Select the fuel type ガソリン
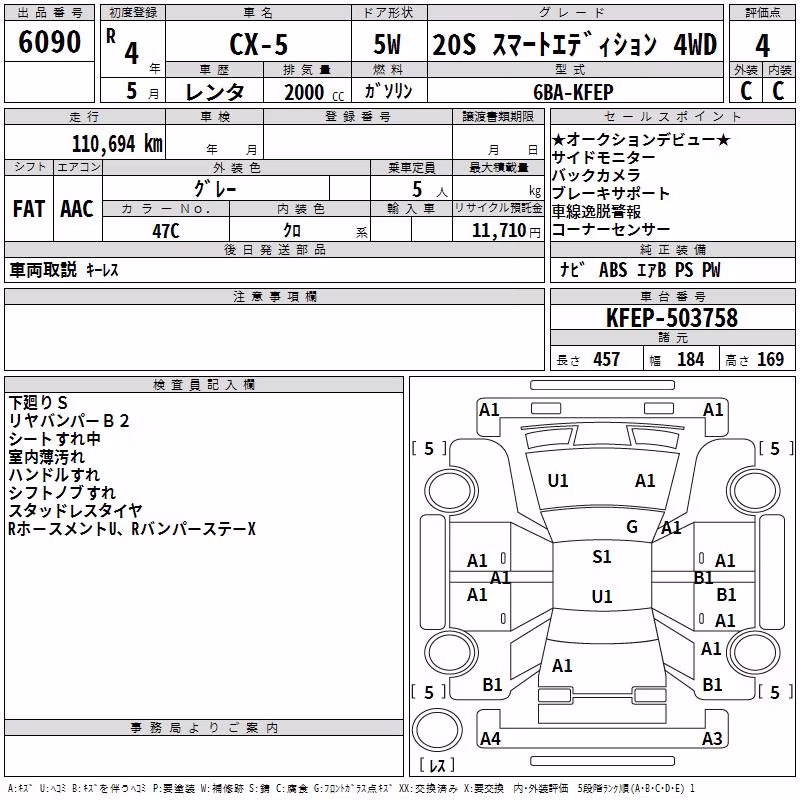The image size is (800, 800). [x=388, y=91]
